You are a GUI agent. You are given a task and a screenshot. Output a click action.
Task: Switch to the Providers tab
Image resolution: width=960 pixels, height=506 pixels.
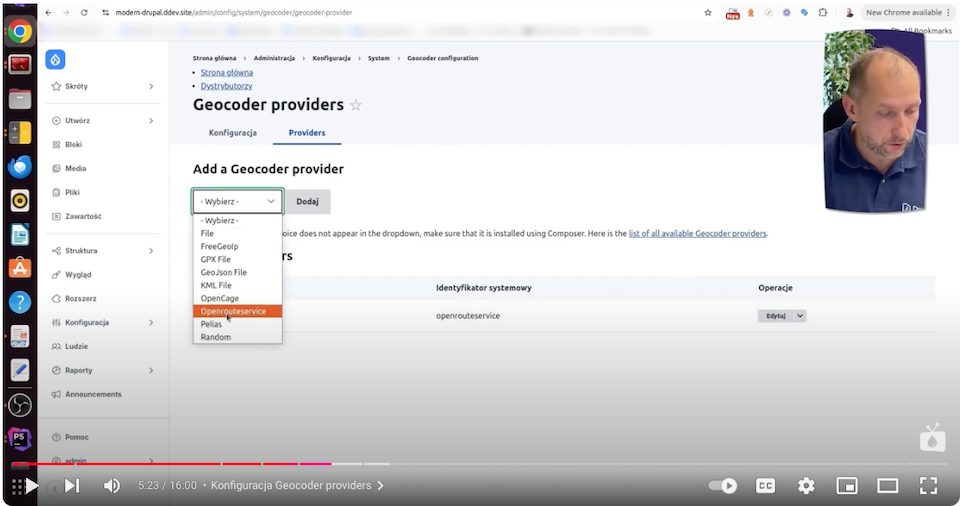[x=307, y=132]
